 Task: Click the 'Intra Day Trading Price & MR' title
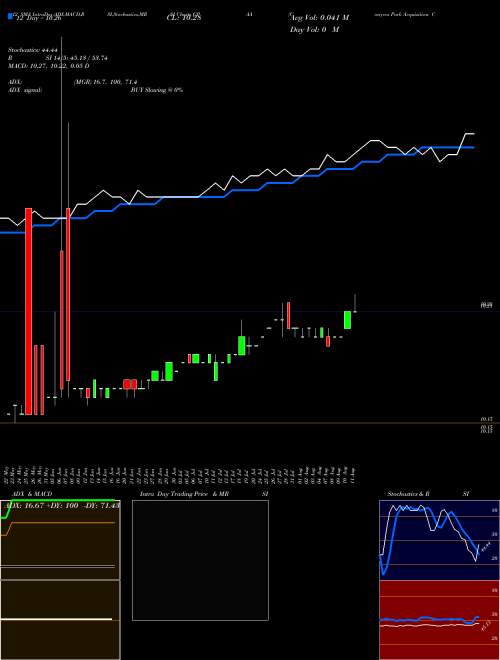[x=184, y=494]
